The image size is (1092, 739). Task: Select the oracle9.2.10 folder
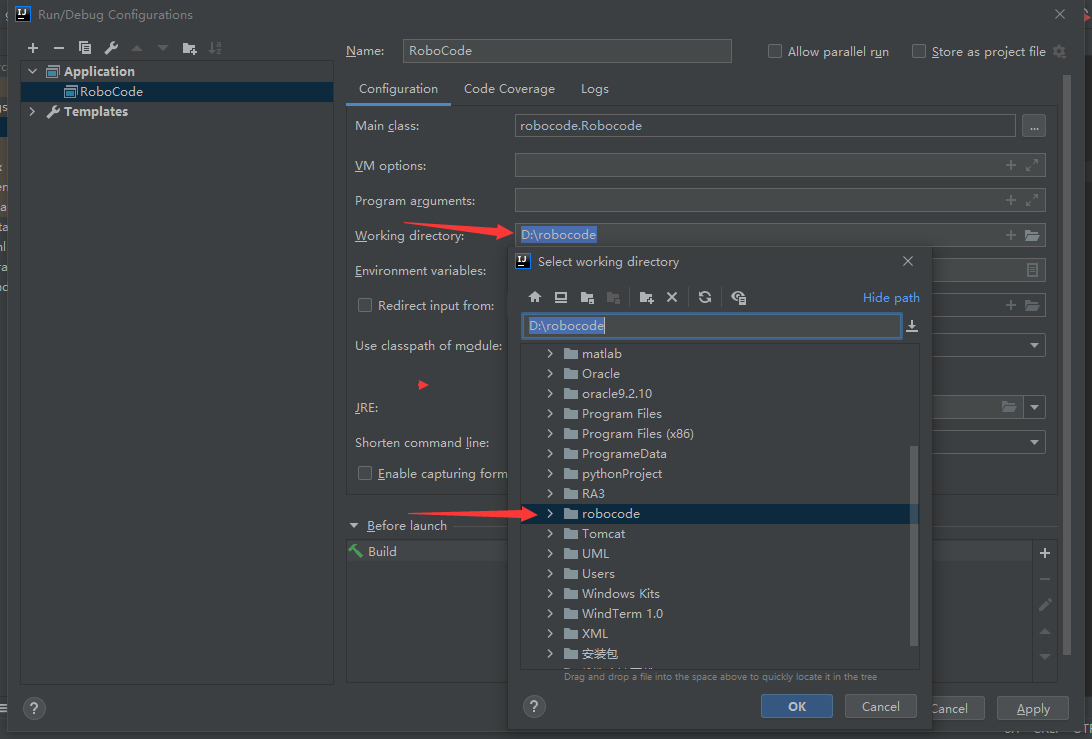coord(617,394)
